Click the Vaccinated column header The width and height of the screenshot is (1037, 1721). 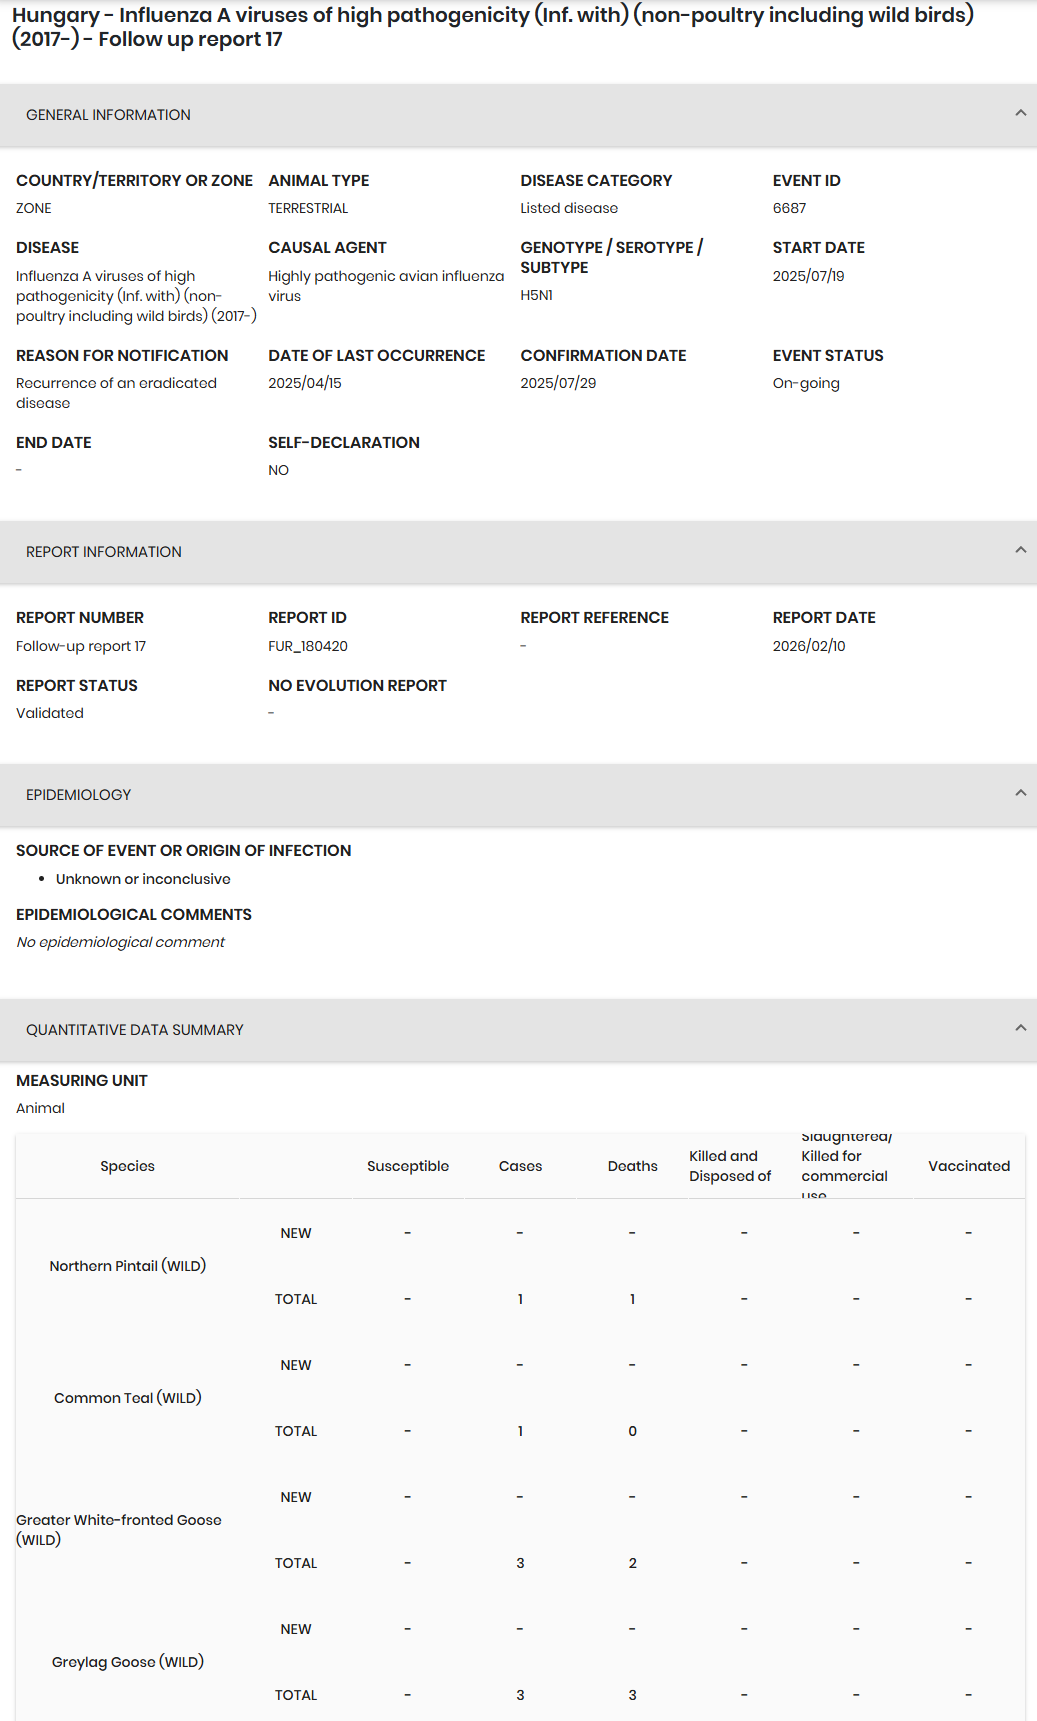tap(968, 1166)
